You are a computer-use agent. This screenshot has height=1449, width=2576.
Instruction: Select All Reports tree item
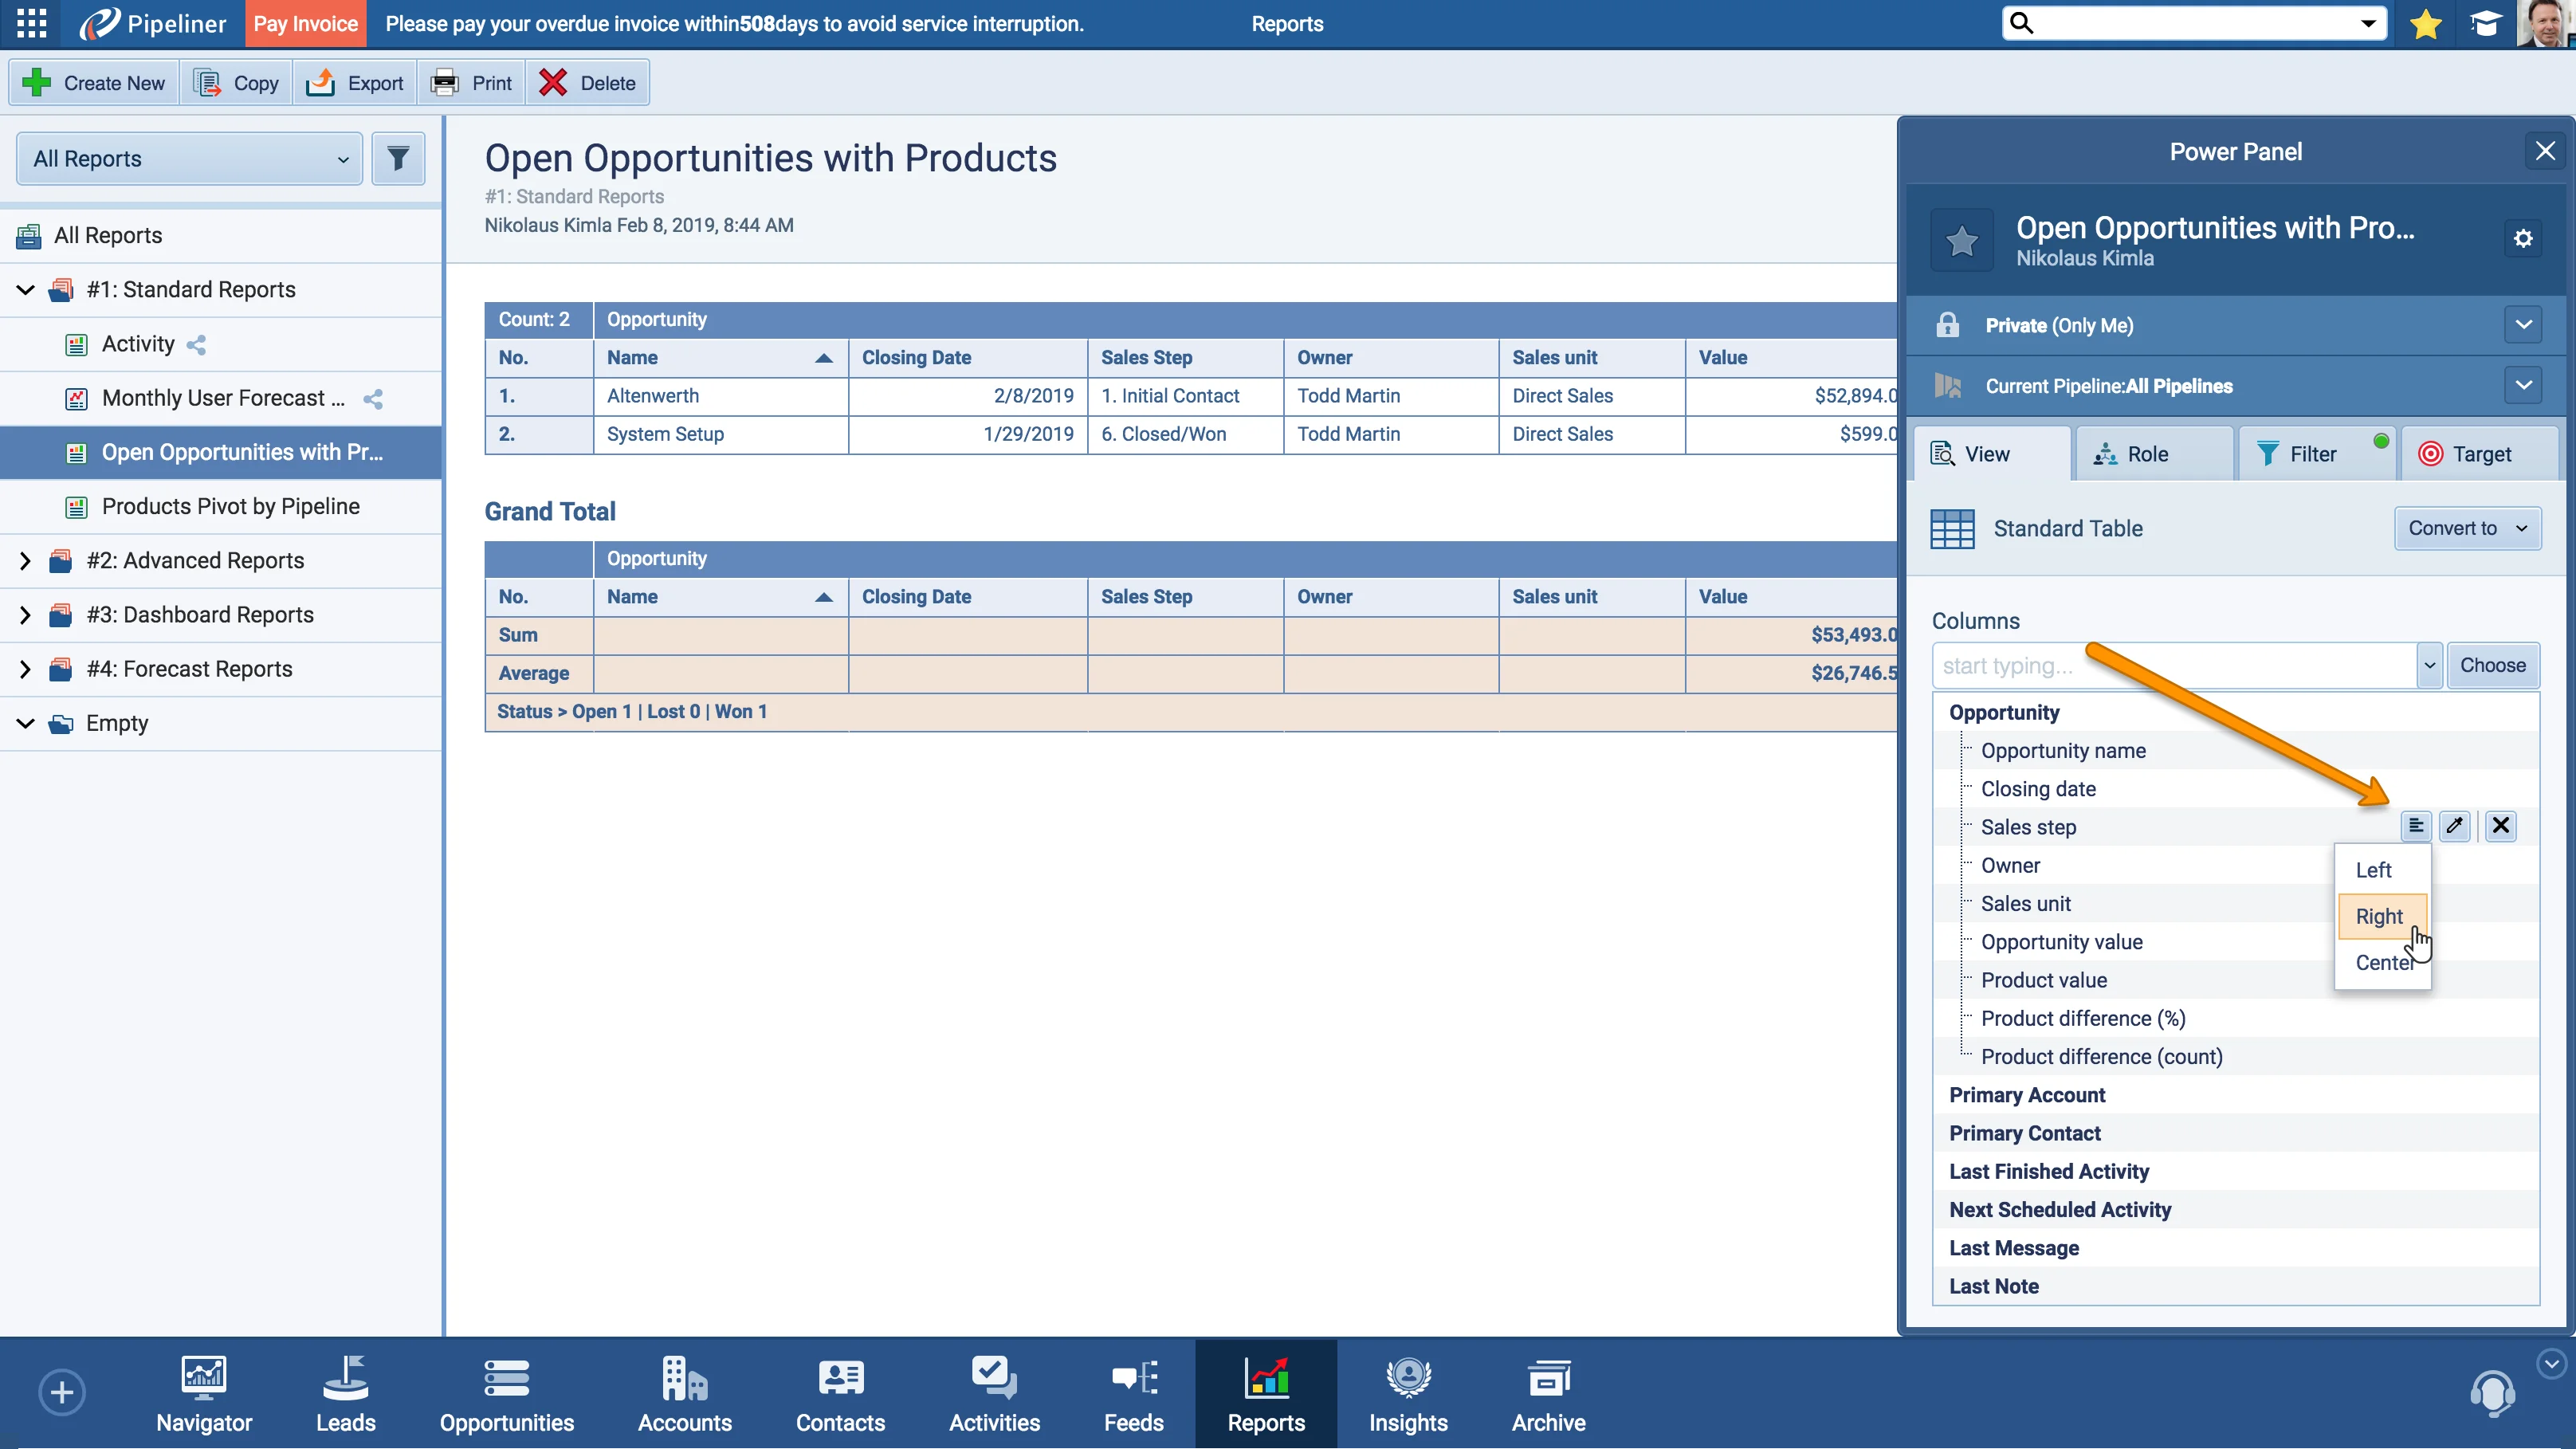221,236
